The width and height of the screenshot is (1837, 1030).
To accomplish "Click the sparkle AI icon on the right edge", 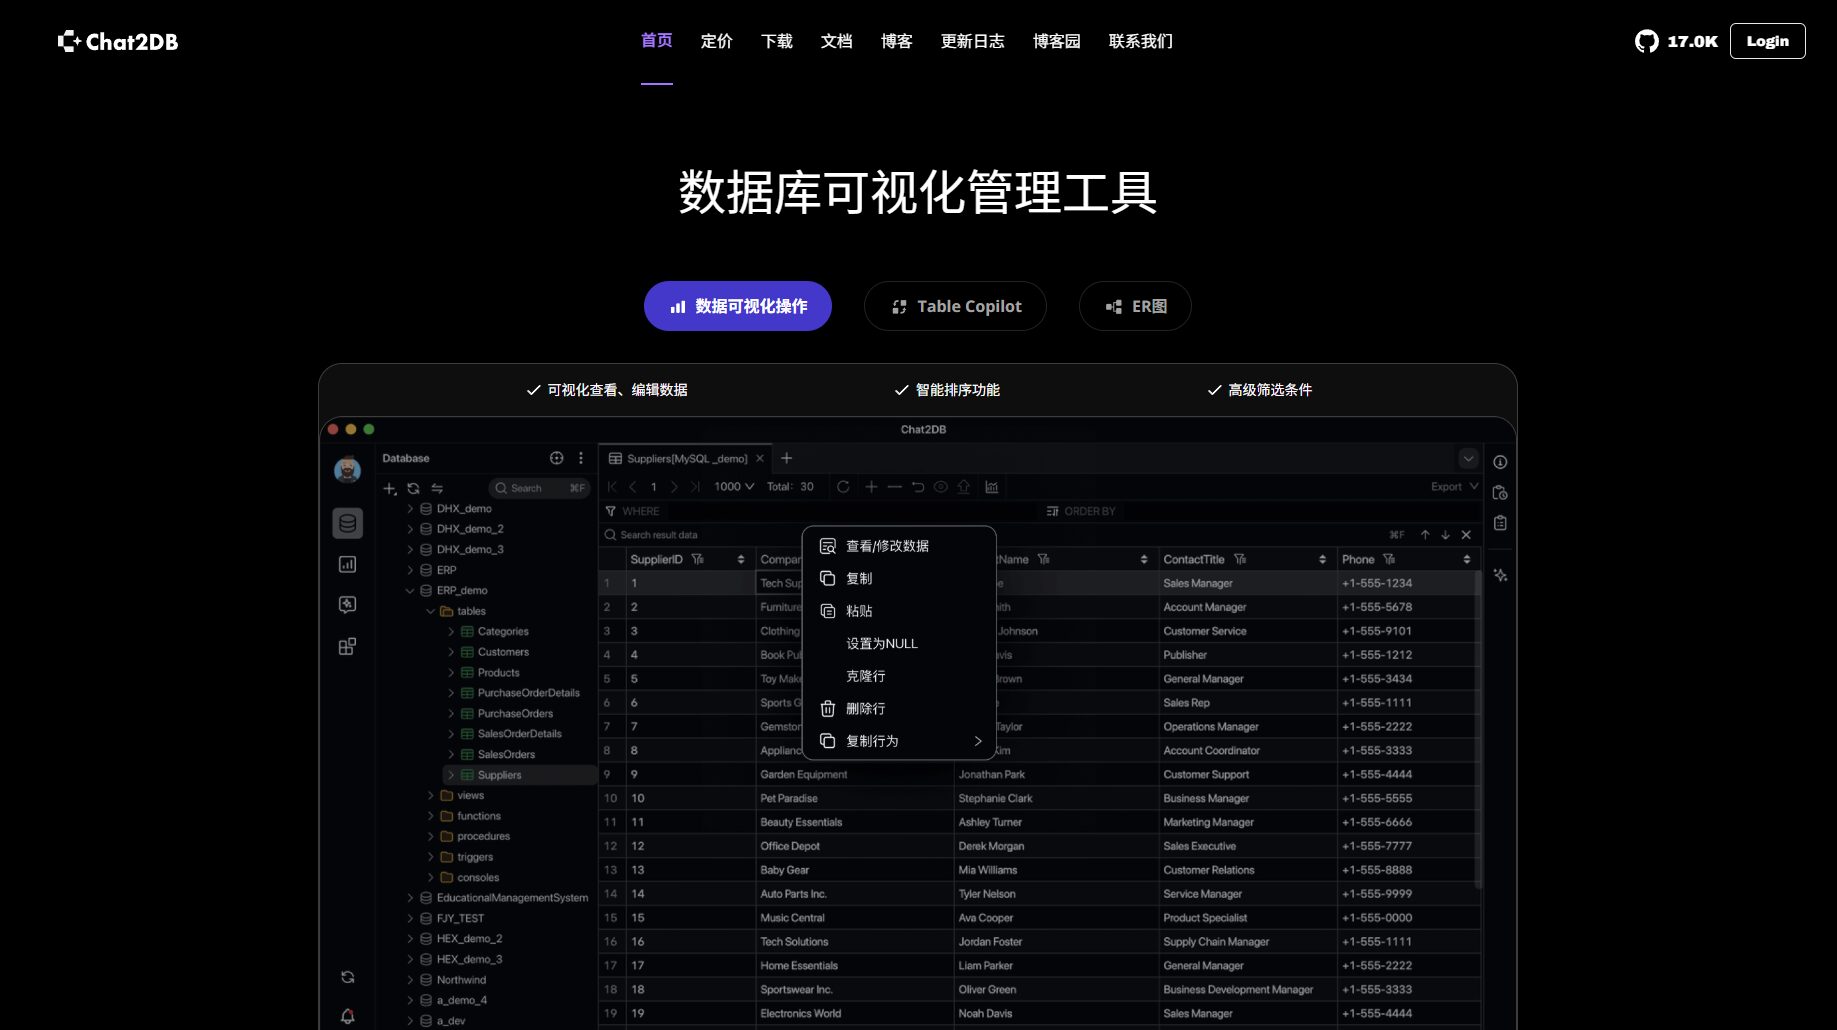I will [1500, 576].
